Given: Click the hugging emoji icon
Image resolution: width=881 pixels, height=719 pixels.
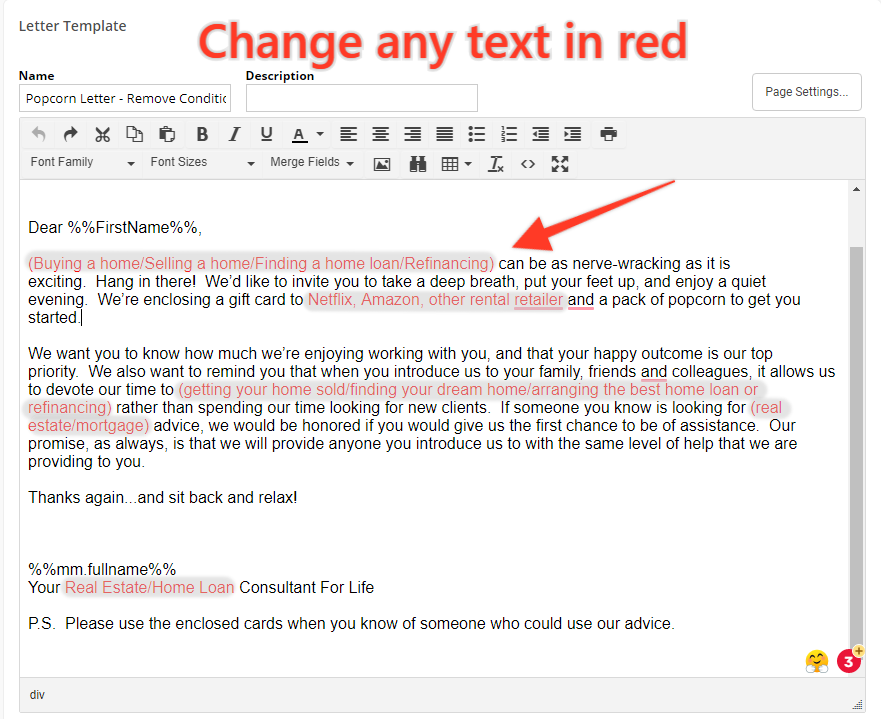Looking at the screenshot, I should 816,661.
